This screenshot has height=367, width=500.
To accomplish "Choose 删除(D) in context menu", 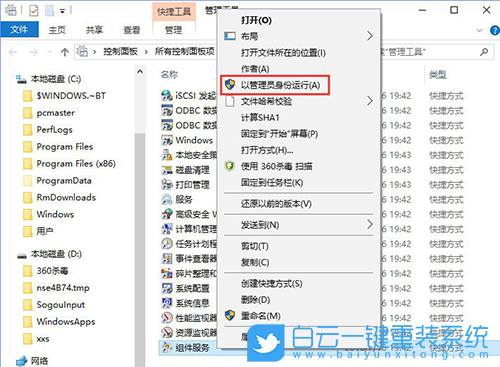I will [x=255, y=300].
